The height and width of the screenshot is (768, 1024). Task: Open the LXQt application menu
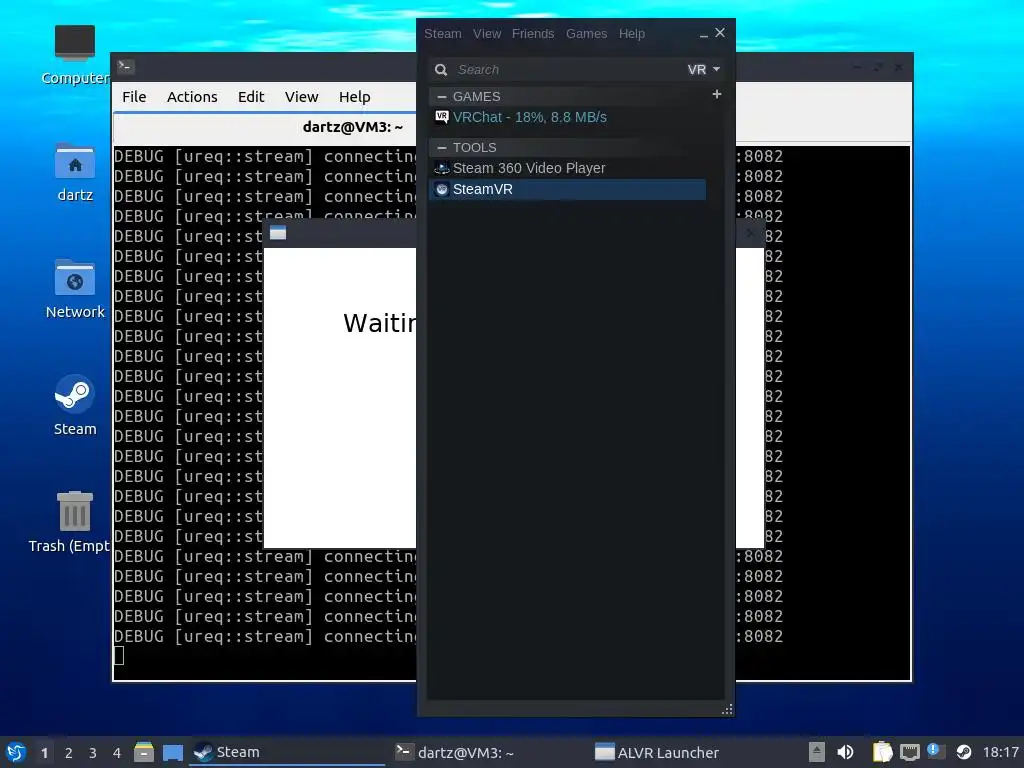pyautogui.click(x=16, y=752)
